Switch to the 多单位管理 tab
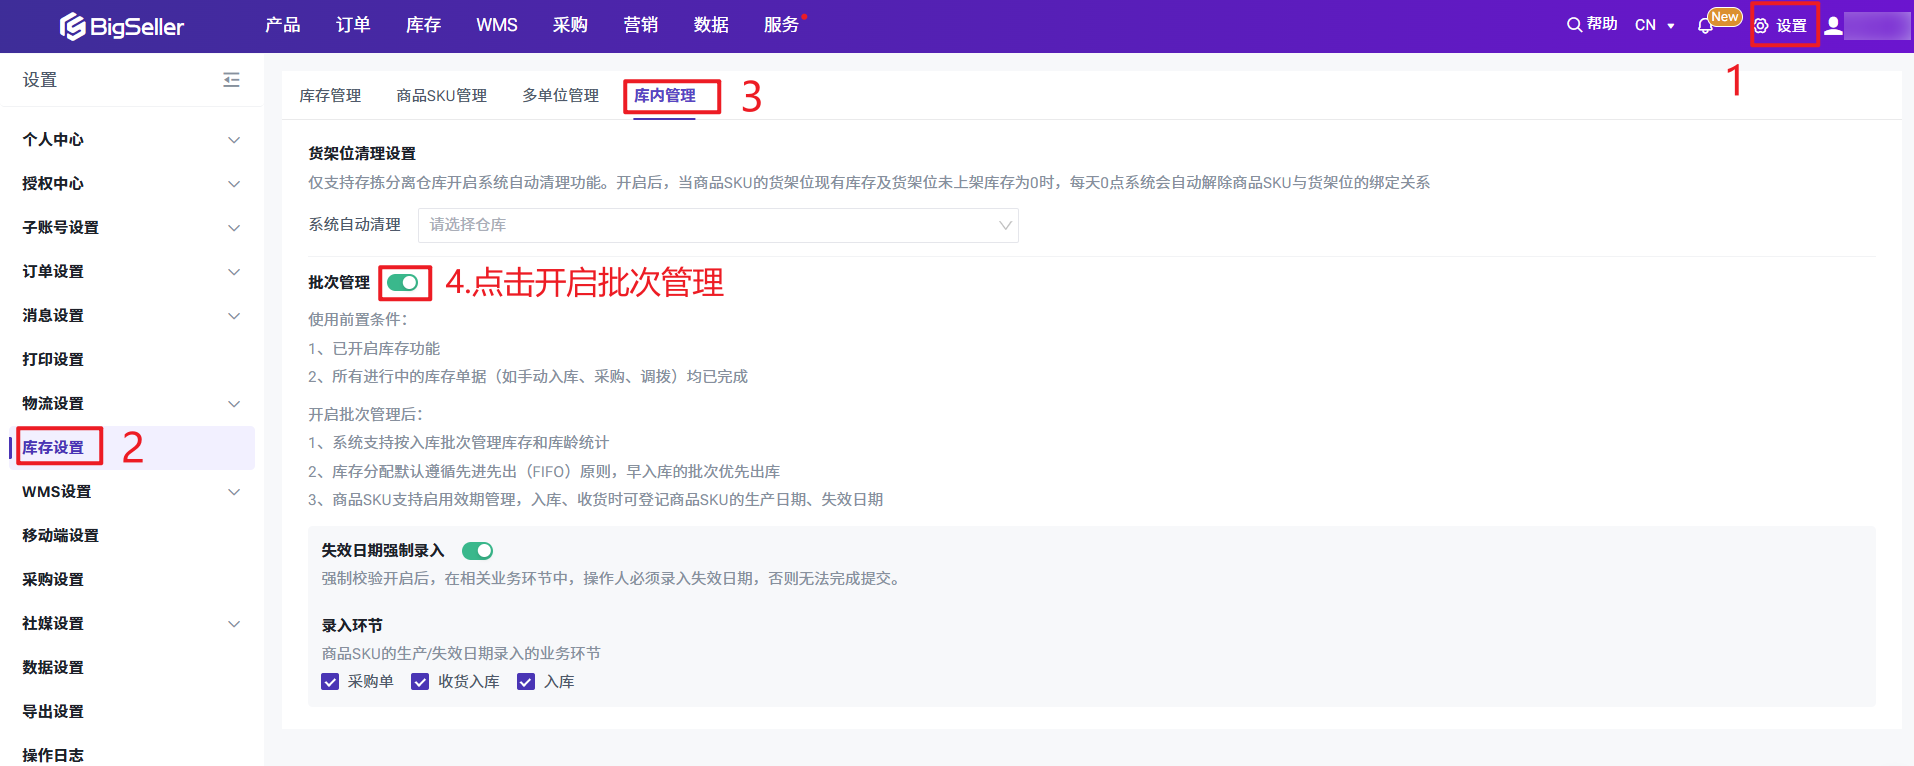1914x766 pixels. point(560,96)
